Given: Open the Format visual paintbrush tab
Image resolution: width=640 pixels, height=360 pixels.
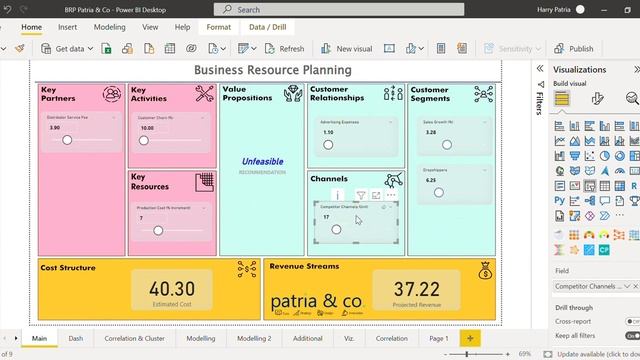Looking at the screenshot, I should point(597,98).
